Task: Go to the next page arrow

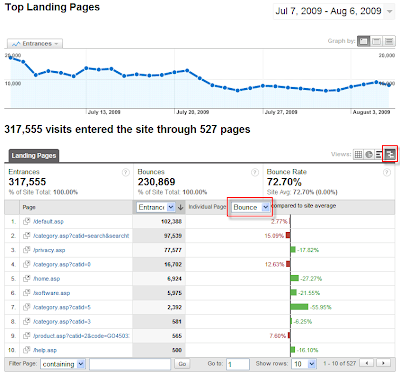Action: (383, 363)
